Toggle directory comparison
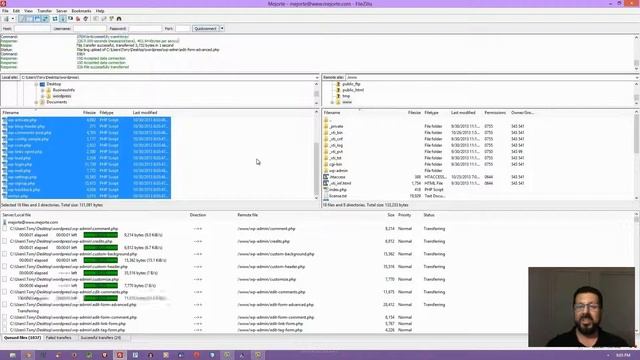This screenshot has height=360, width=640. click(x=104, y=19)
